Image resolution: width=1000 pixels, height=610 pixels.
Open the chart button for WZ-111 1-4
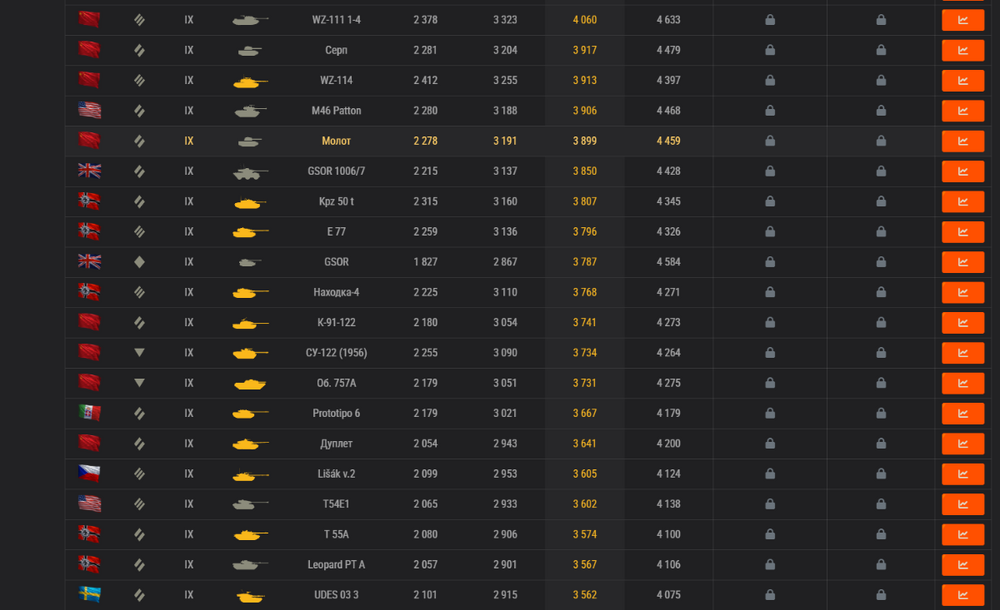(x=962, y=20)
